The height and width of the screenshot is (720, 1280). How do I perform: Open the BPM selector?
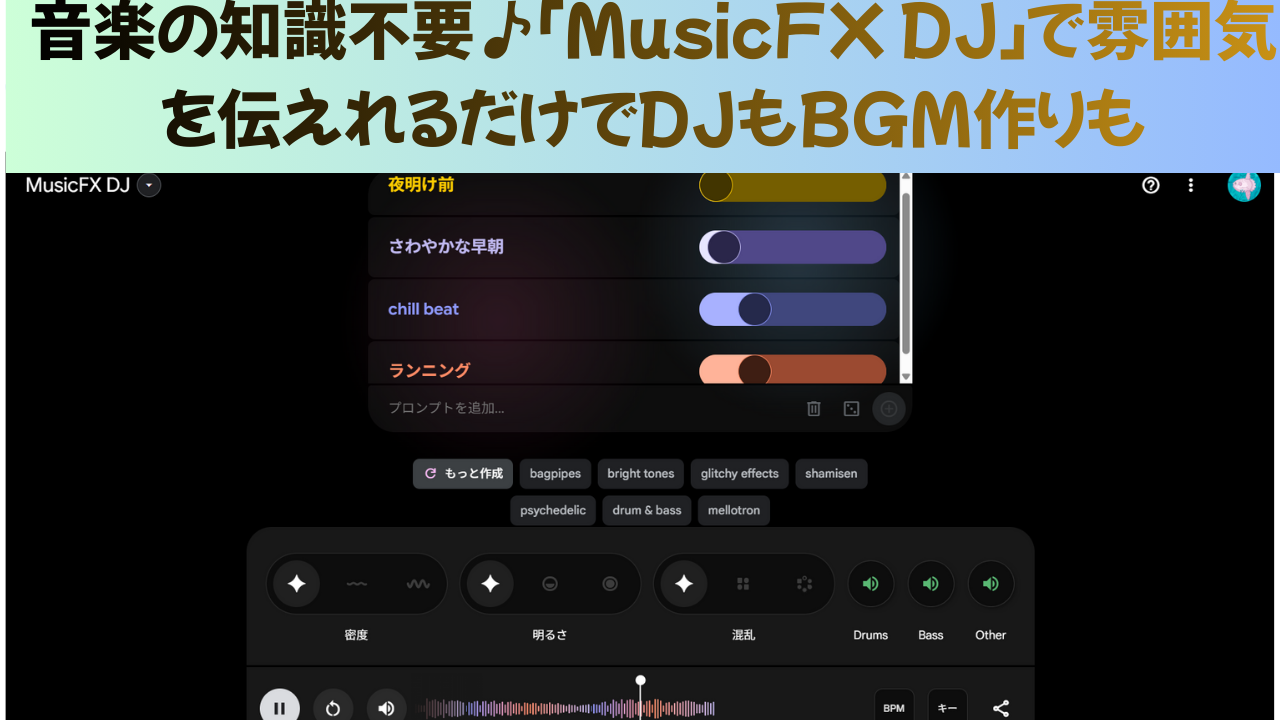tap(894, 707)
